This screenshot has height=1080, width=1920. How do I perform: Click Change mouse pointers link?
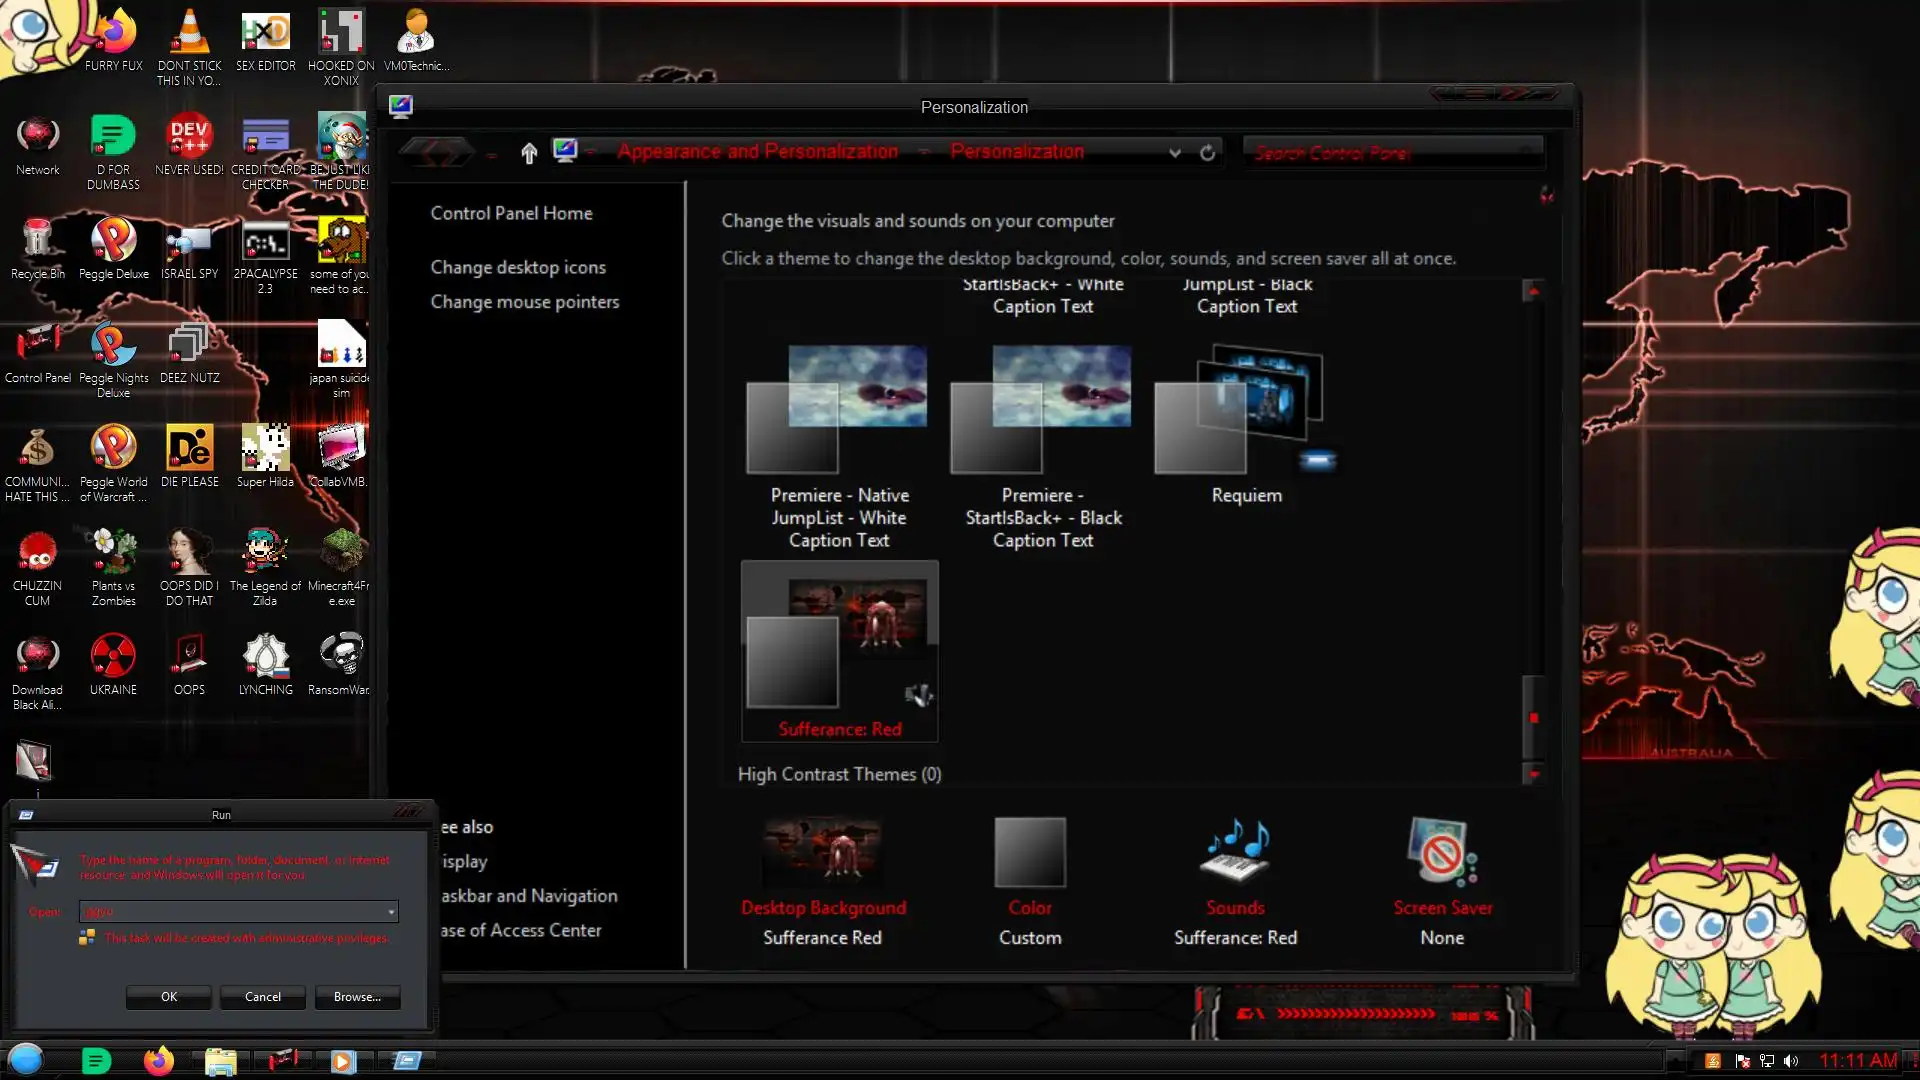pyautogui.click(x=524, y=302)
